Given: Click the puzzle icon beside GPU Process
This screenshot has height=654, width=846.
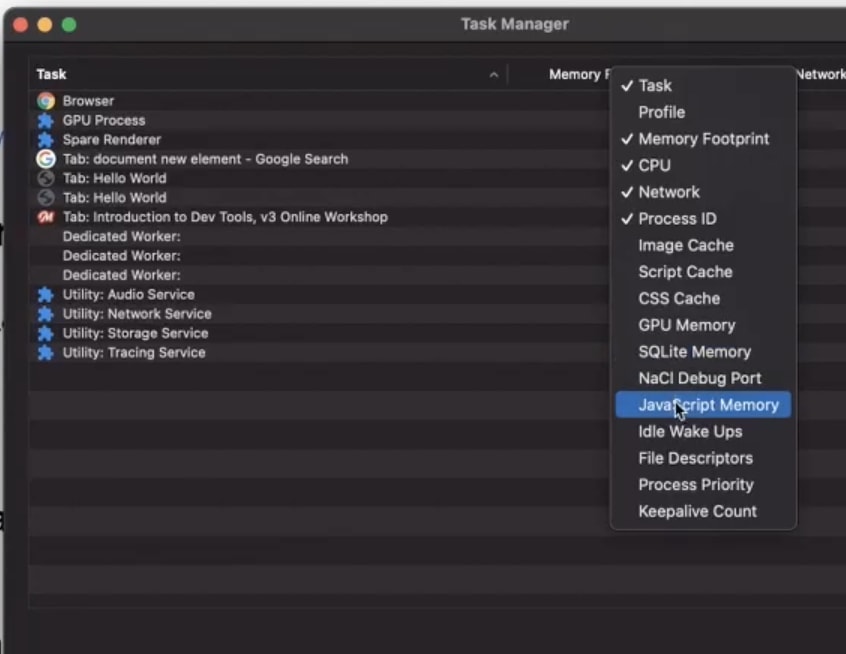Looking at the screenshot, I should pos(46,120).
